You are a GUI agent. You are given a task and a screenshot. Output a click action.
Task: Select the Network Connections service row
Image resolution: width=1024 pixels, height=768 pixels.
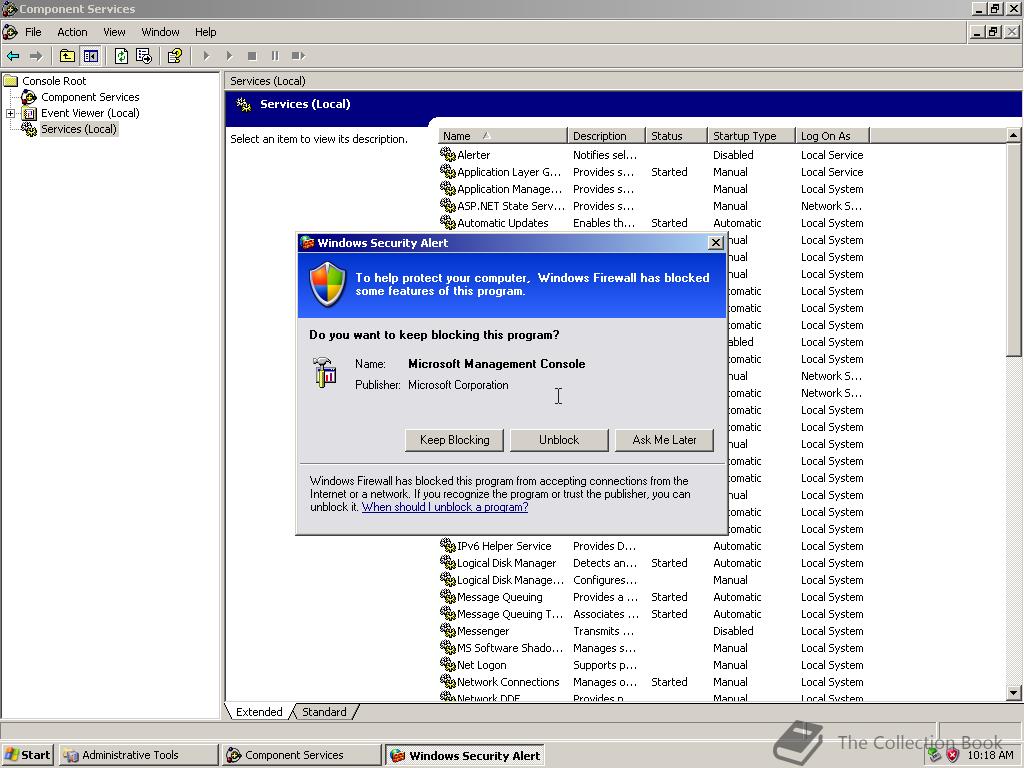click(652, 682)
